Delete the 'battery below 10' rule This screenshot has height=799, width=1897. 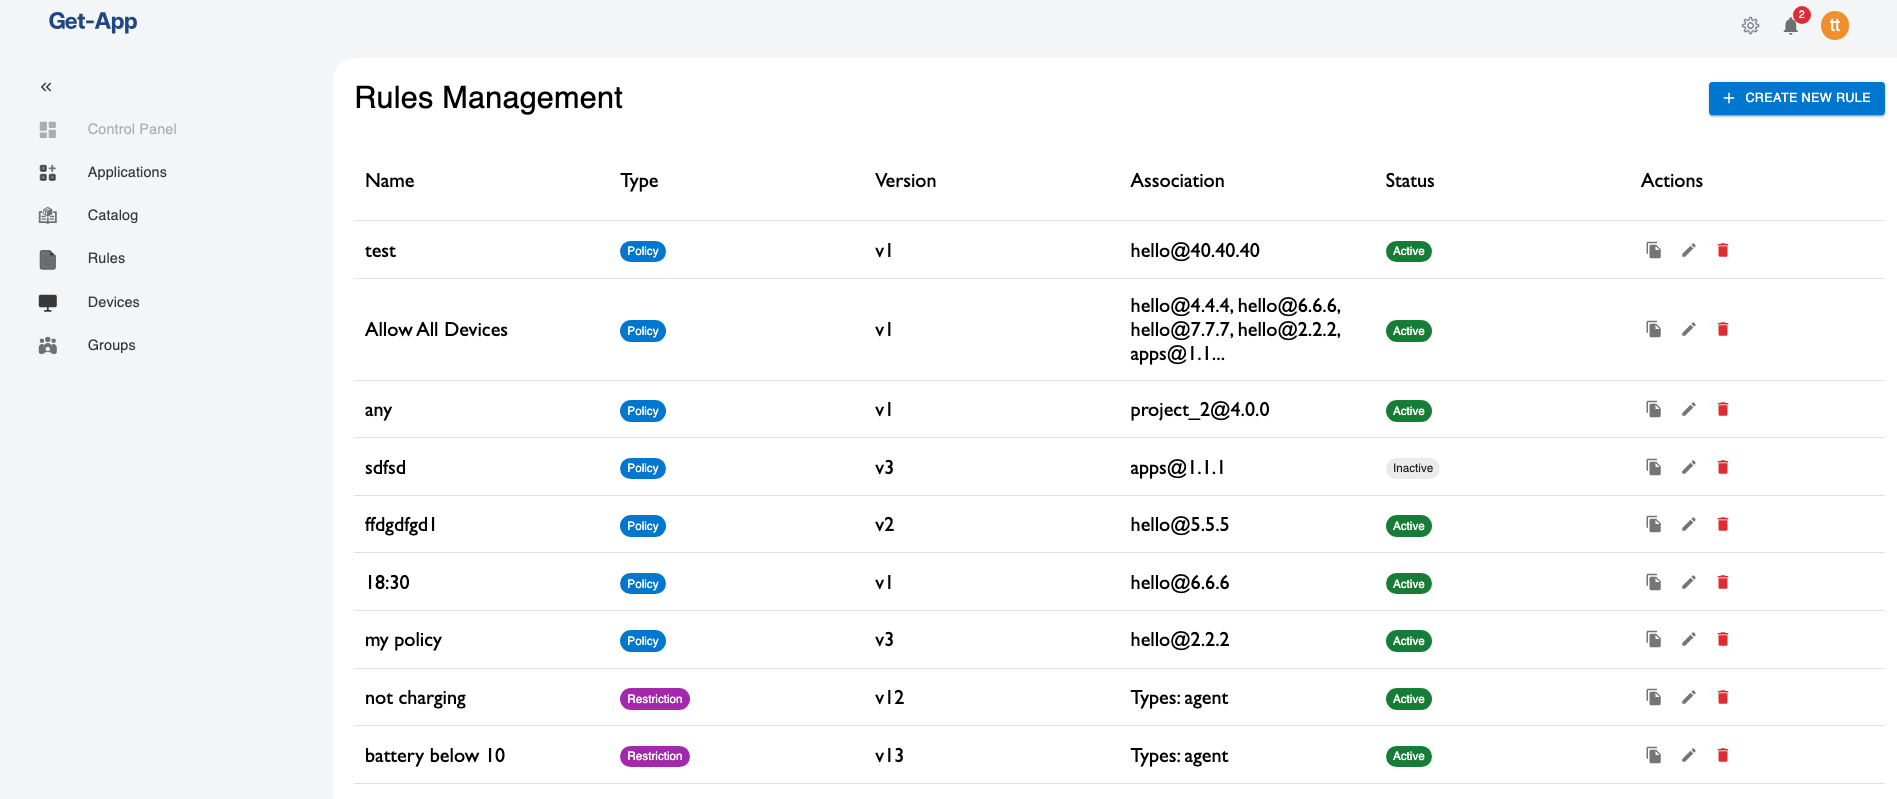tap(1723, 755)
